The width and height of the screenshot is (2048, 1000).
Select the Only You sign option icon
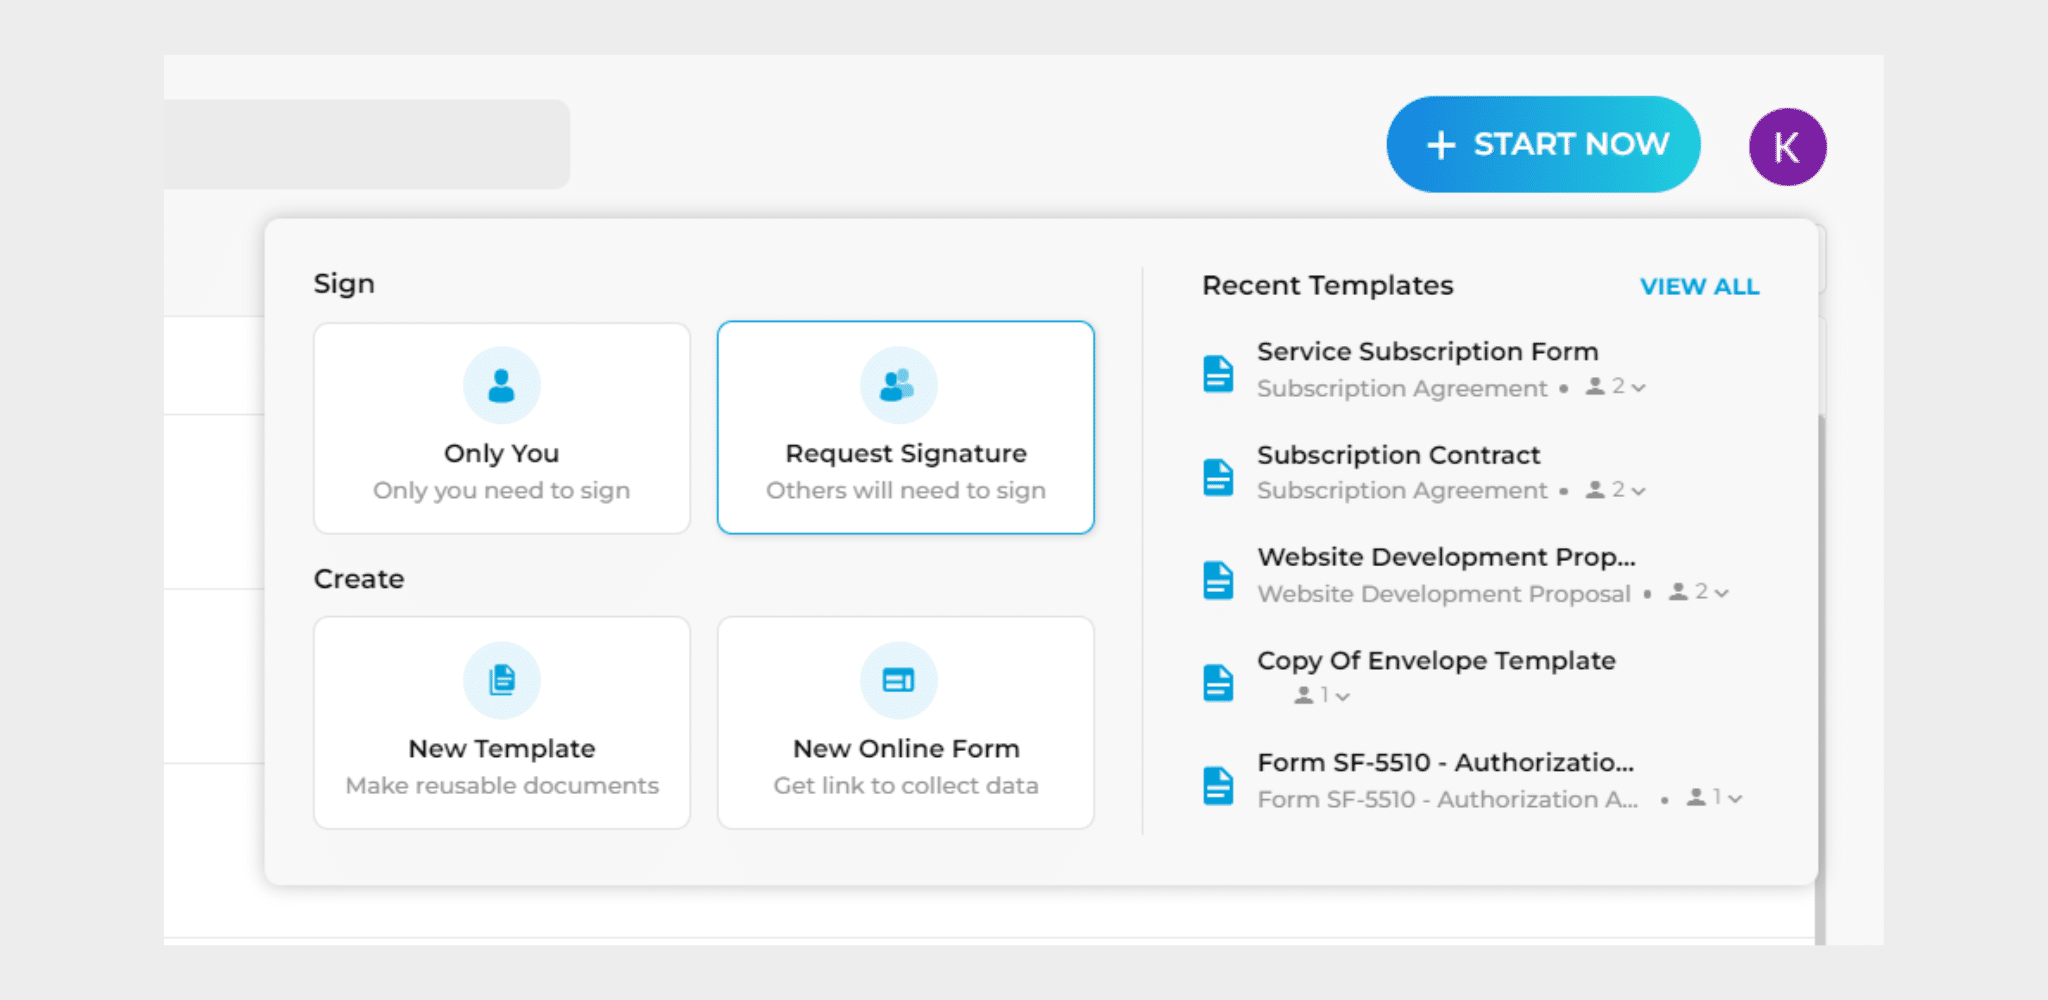(500, 384)
